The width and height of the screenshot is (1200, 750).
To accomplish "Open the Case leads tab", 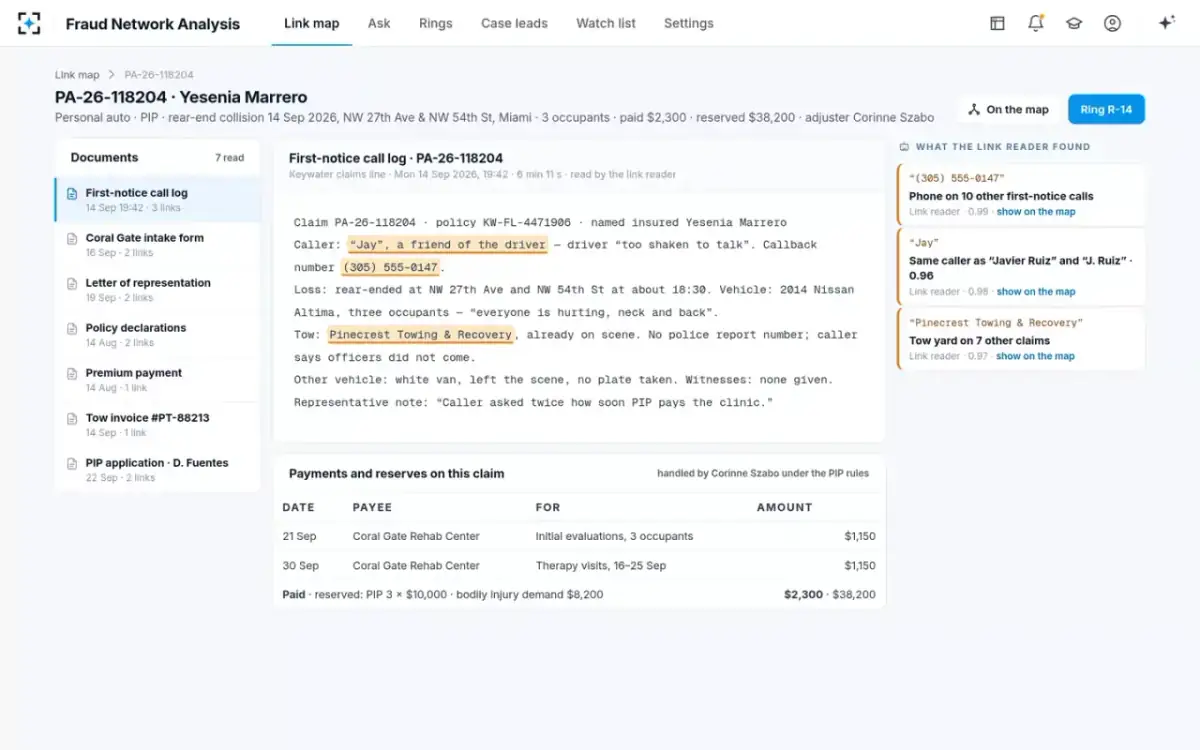I will (514, 23).
